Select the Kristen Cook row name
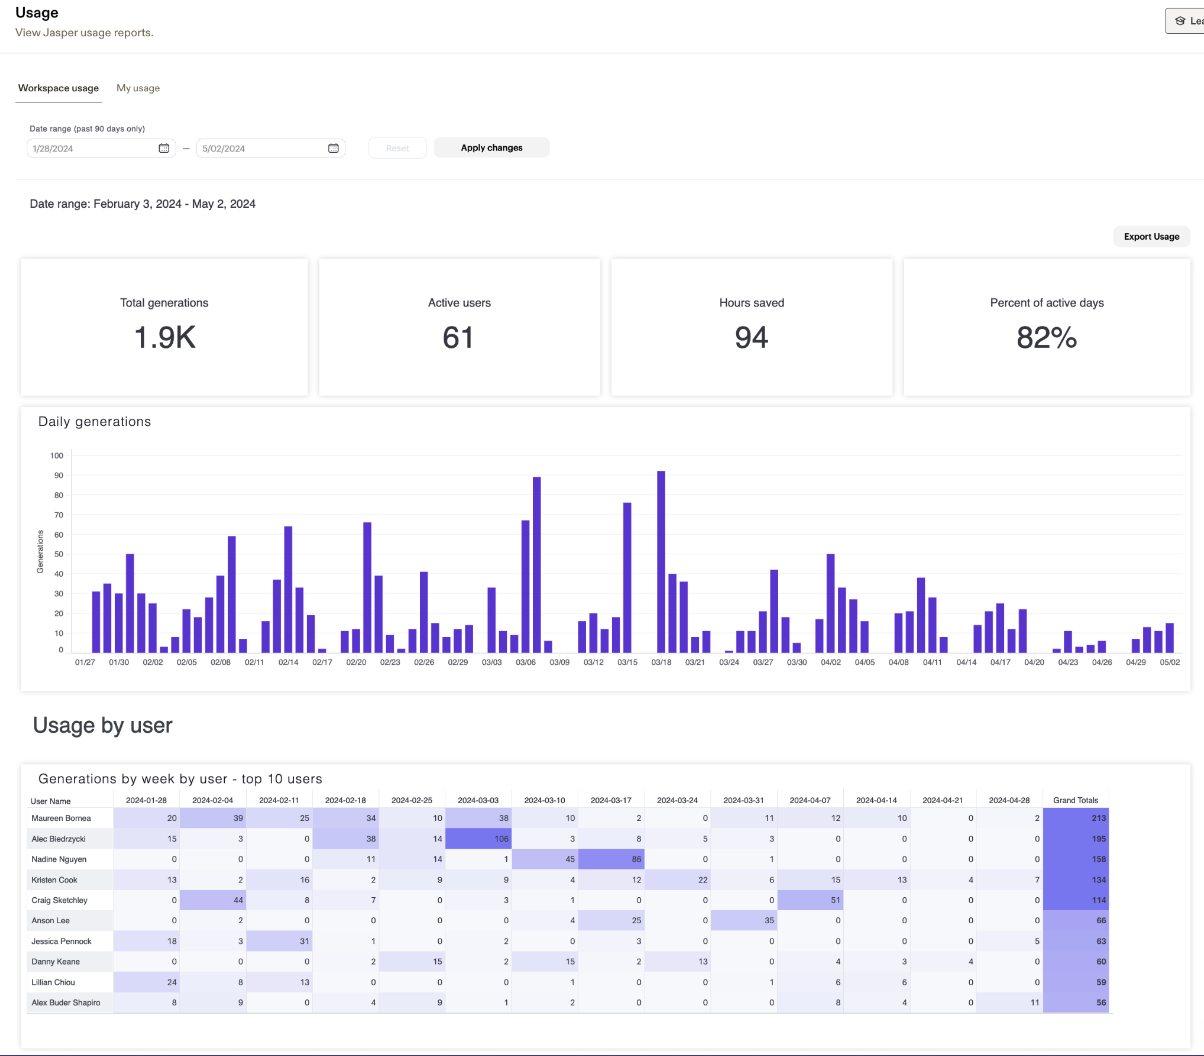1204x1056 pixels. (x=52, y=880)
